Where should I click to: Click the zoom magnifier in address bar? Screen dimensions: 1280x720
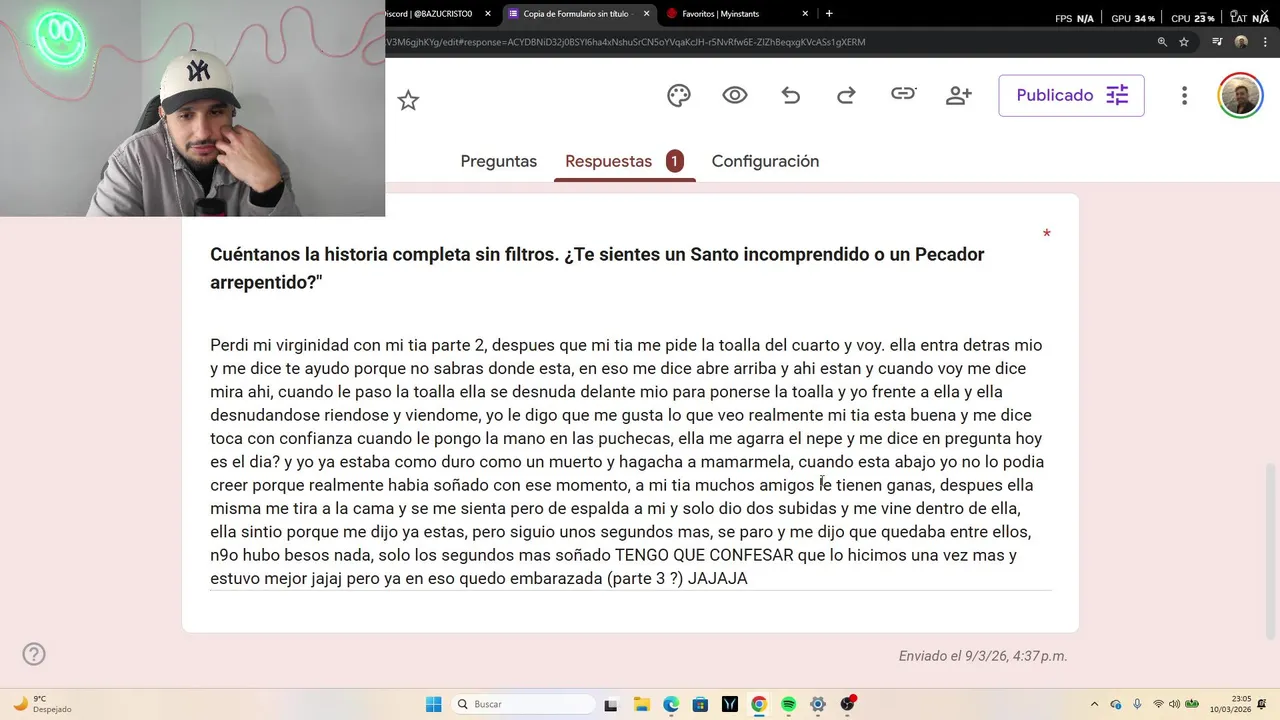1162,42
